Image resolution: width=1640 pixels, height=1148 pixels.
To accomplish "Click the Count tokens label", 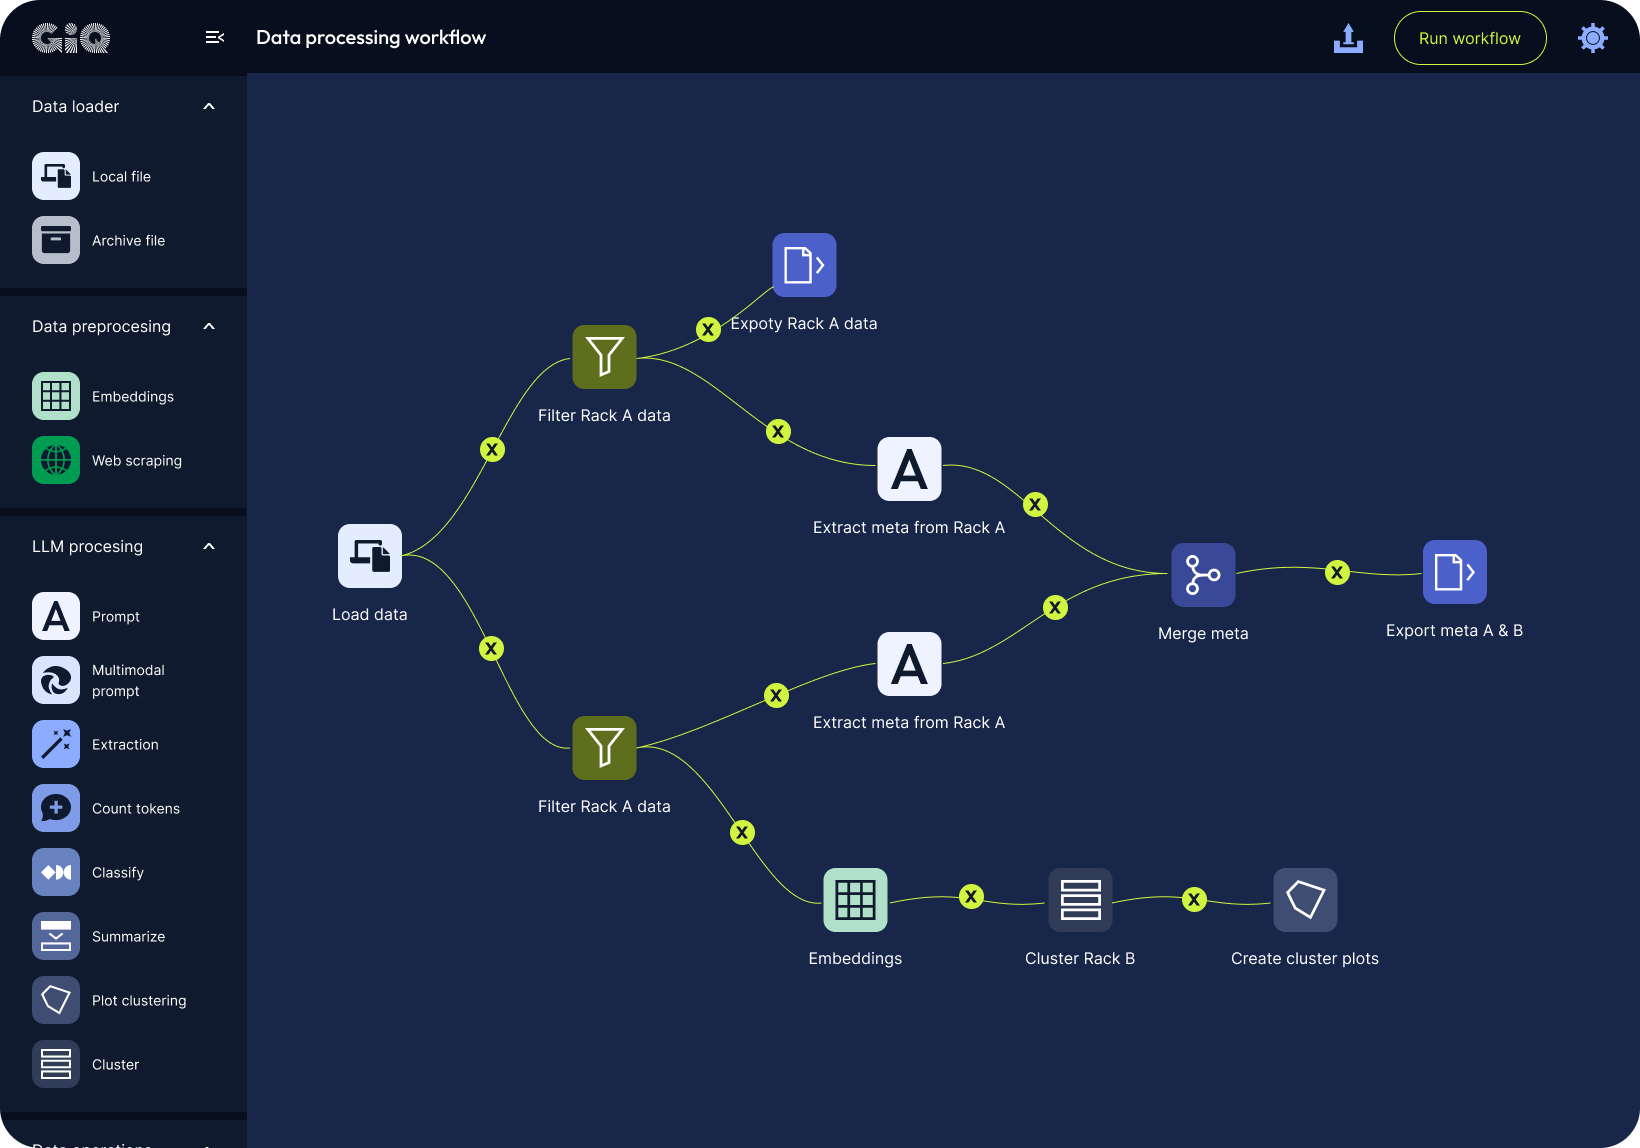I will tap(136, 808).
